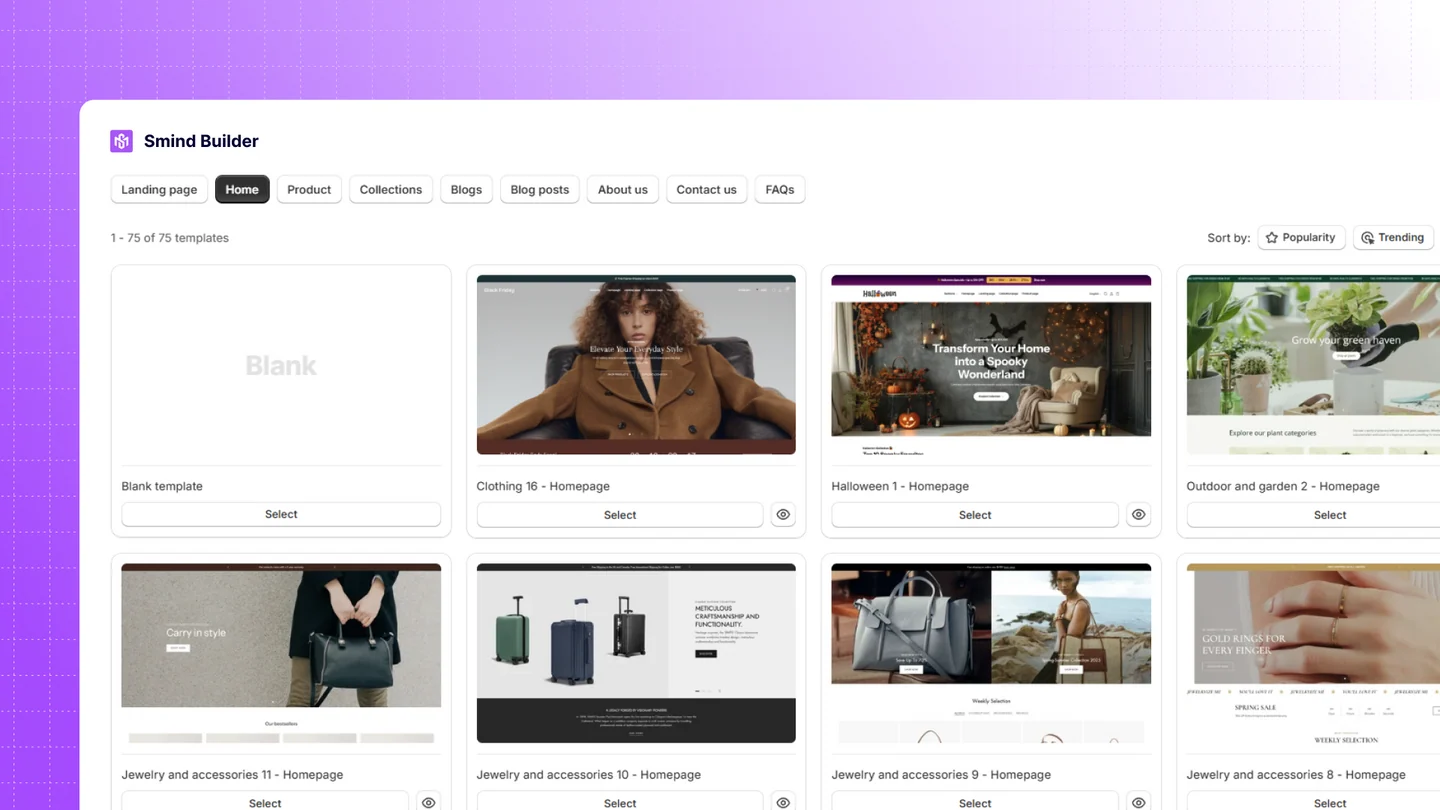Select Jewelry and accessories 11 template
Viewport: 1440px width, 810px height.
click(x=265, y=802)
